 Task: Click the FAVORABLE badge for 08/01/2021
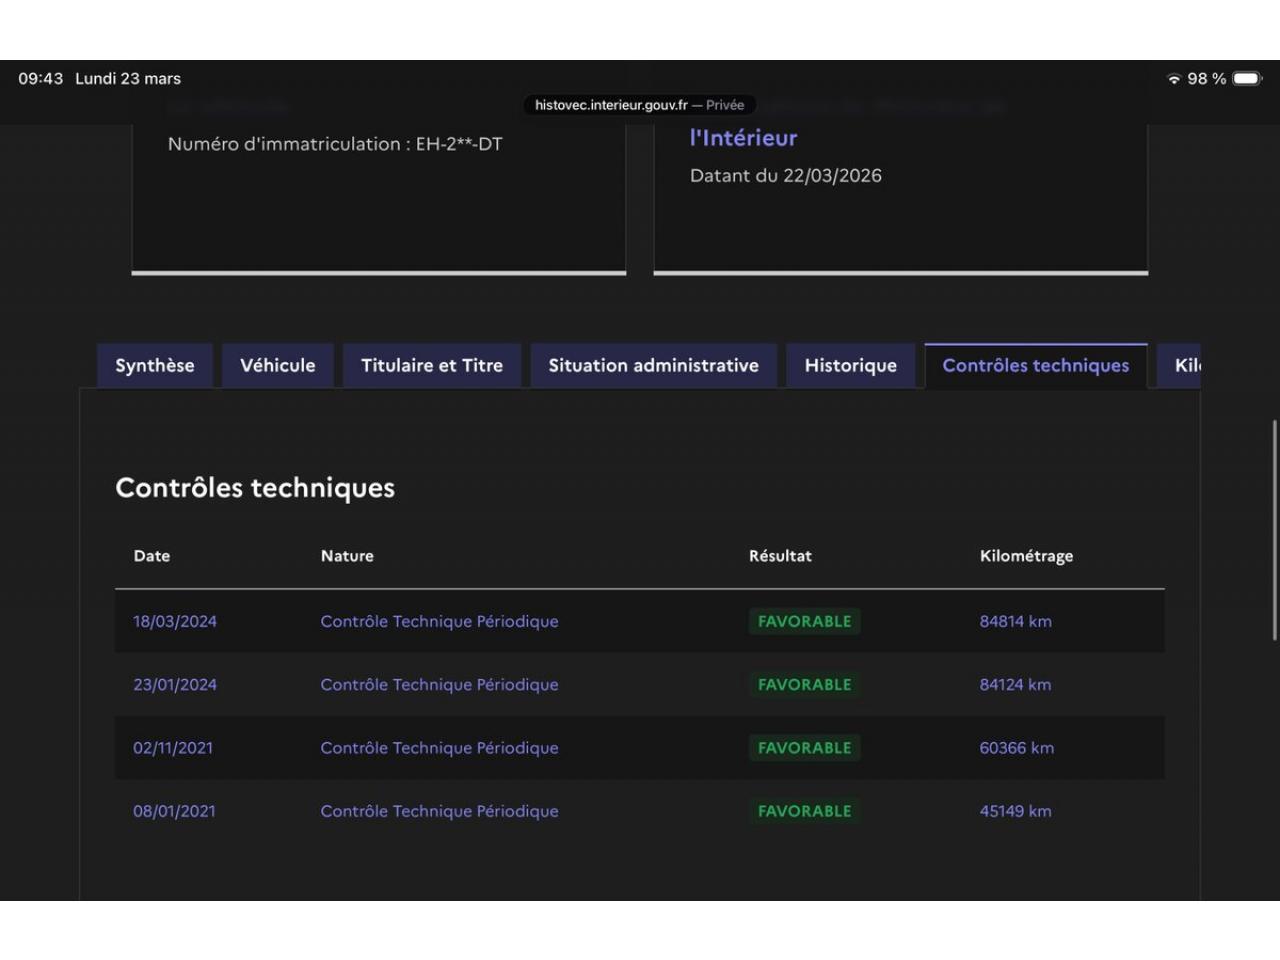(x=804, y=811)
